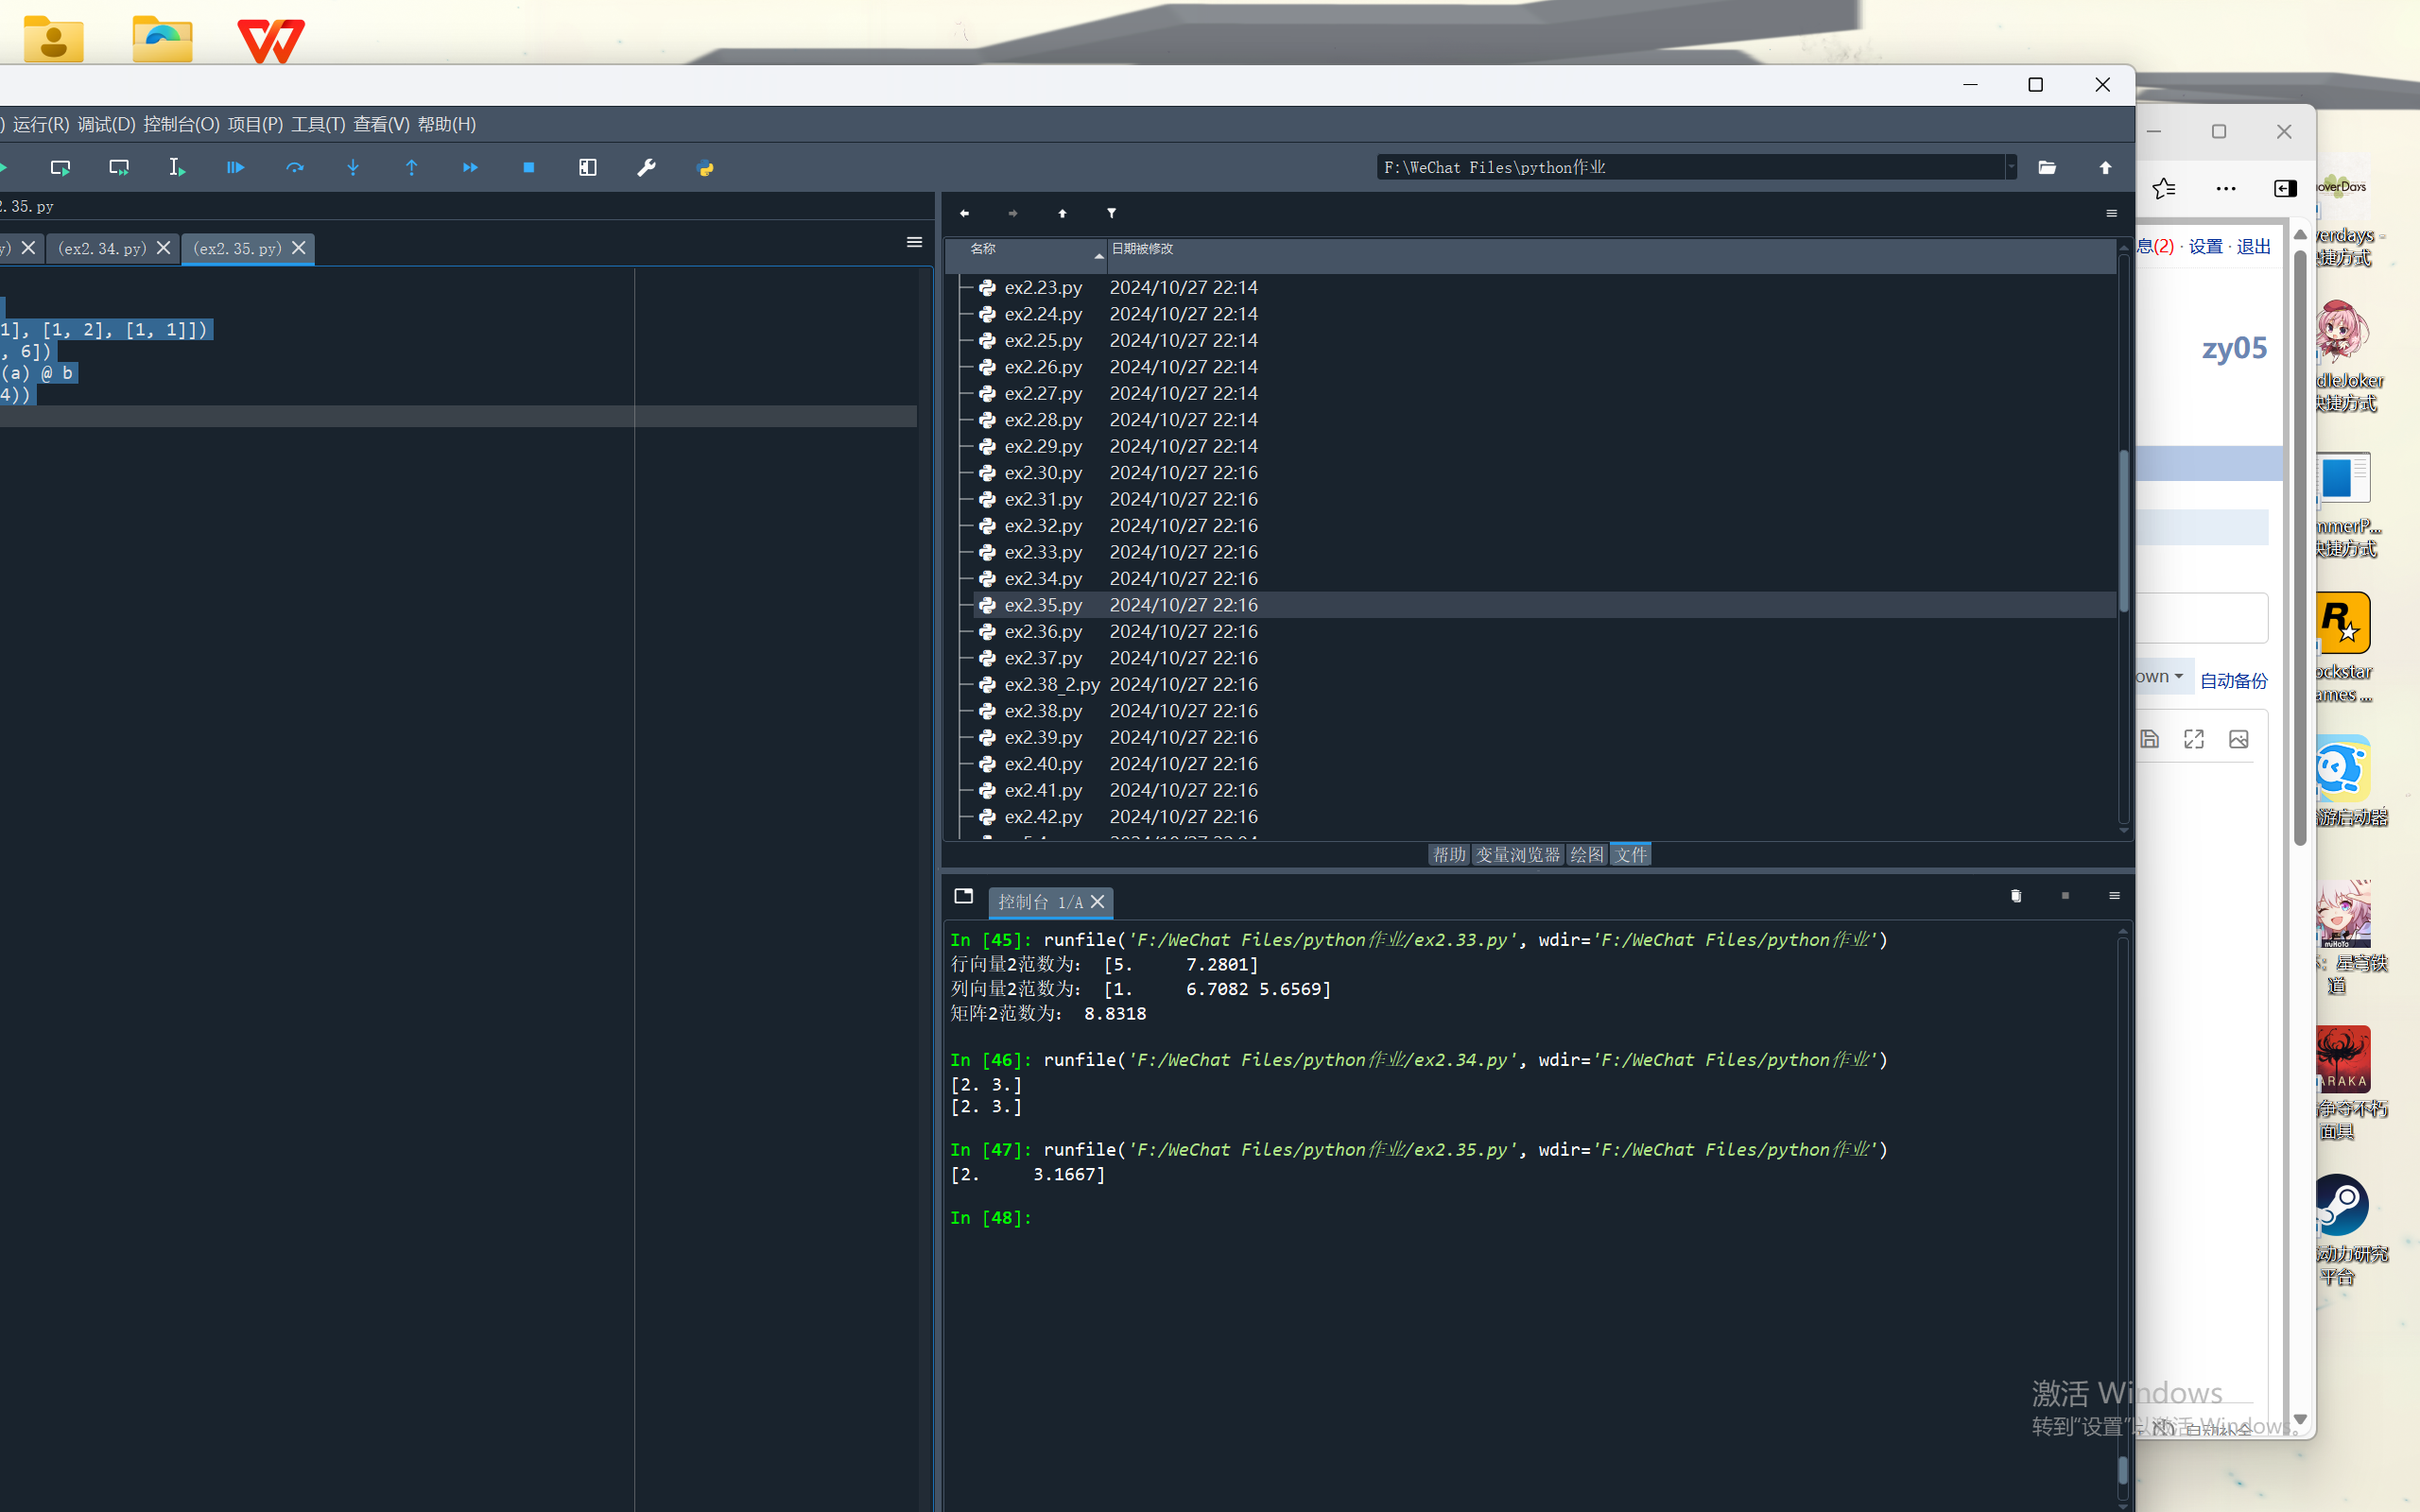Click the Stop debugging square icon

point(529,168)
